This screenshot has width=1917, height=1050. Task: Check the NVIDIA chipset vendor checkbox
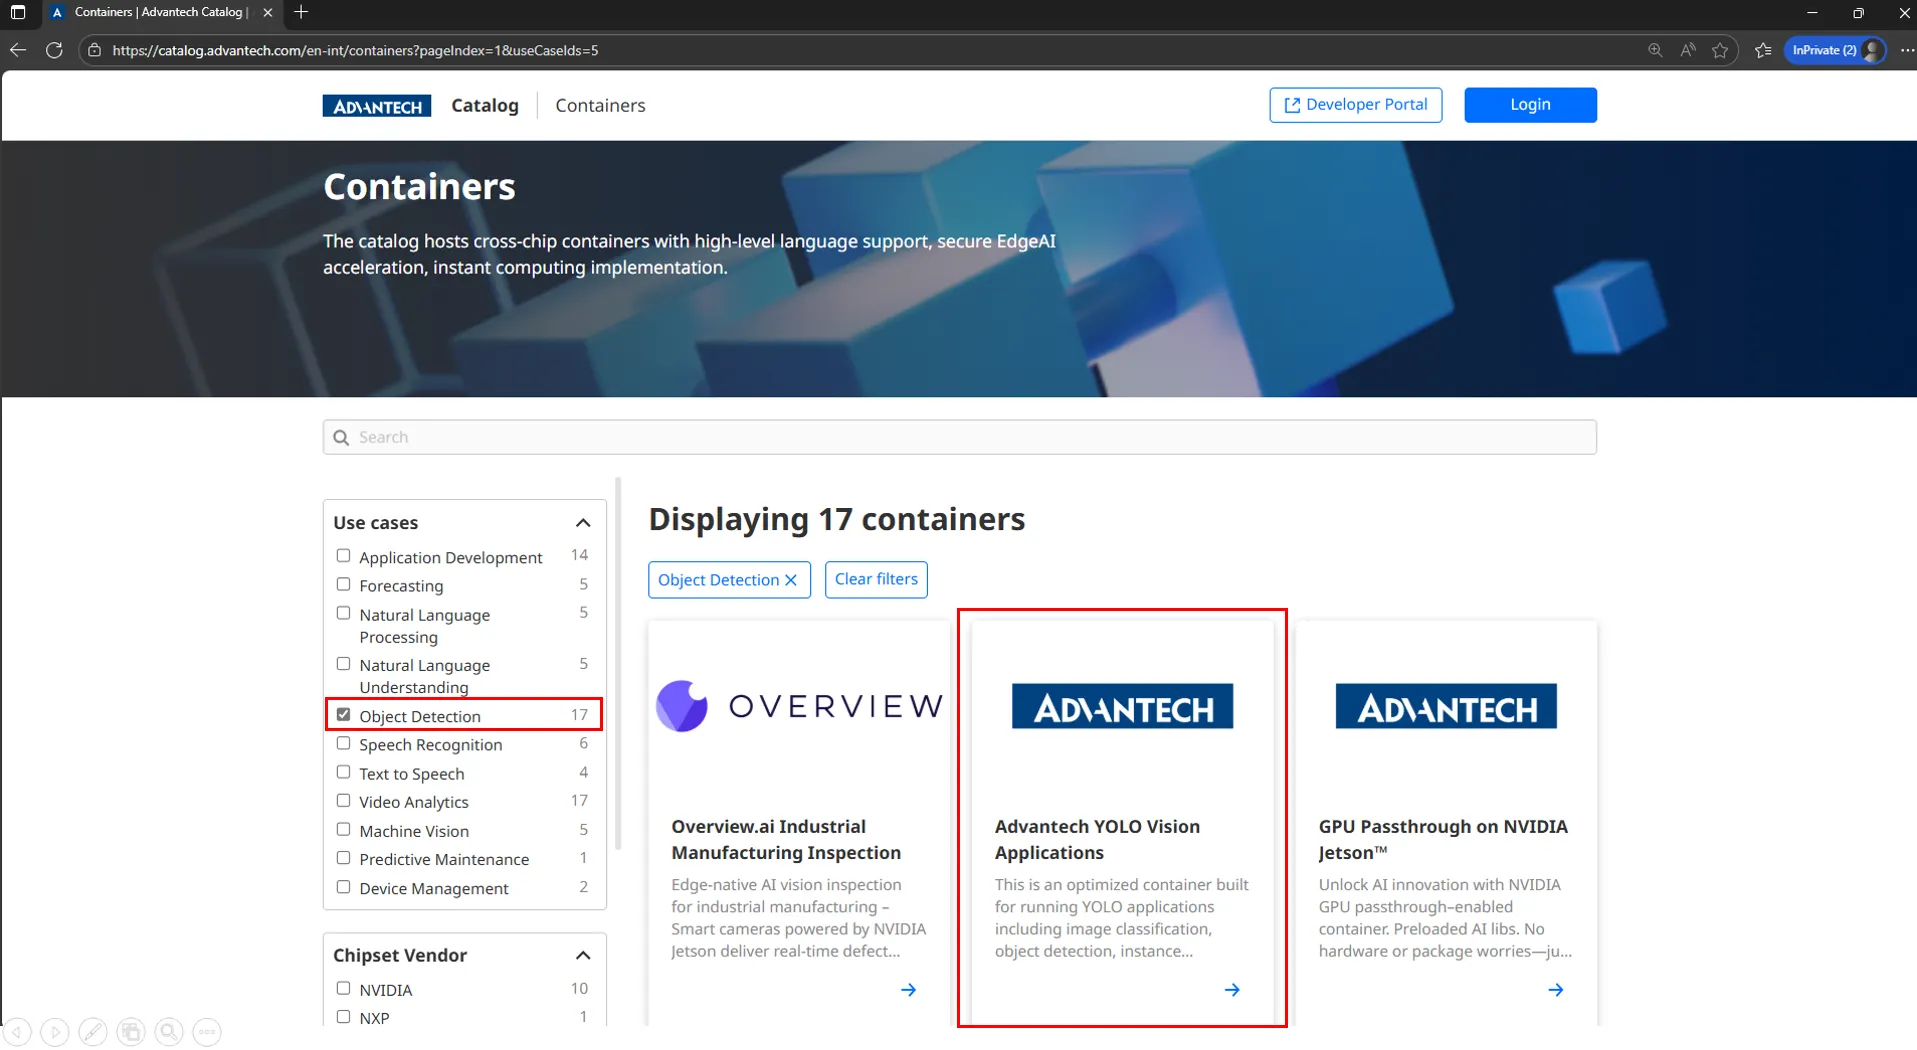343,989
